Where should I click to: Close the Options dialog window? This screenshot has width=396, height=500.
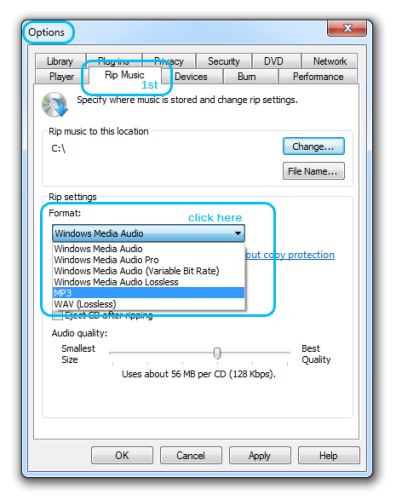(x=347, y=28)
